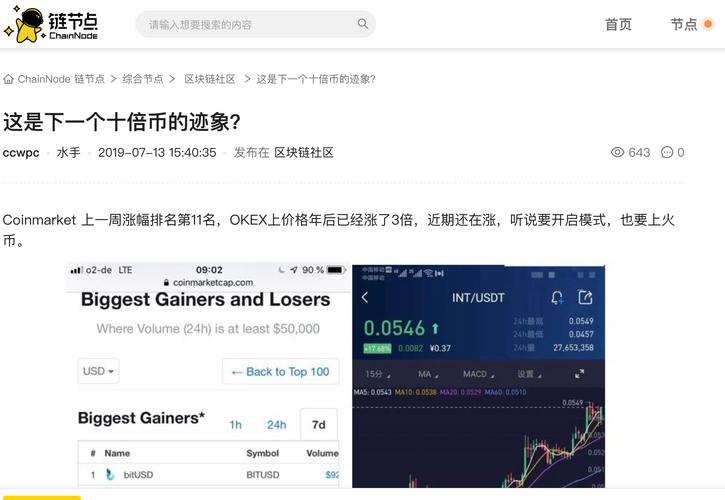Click the eye views icon

click(x=617, y=152)
